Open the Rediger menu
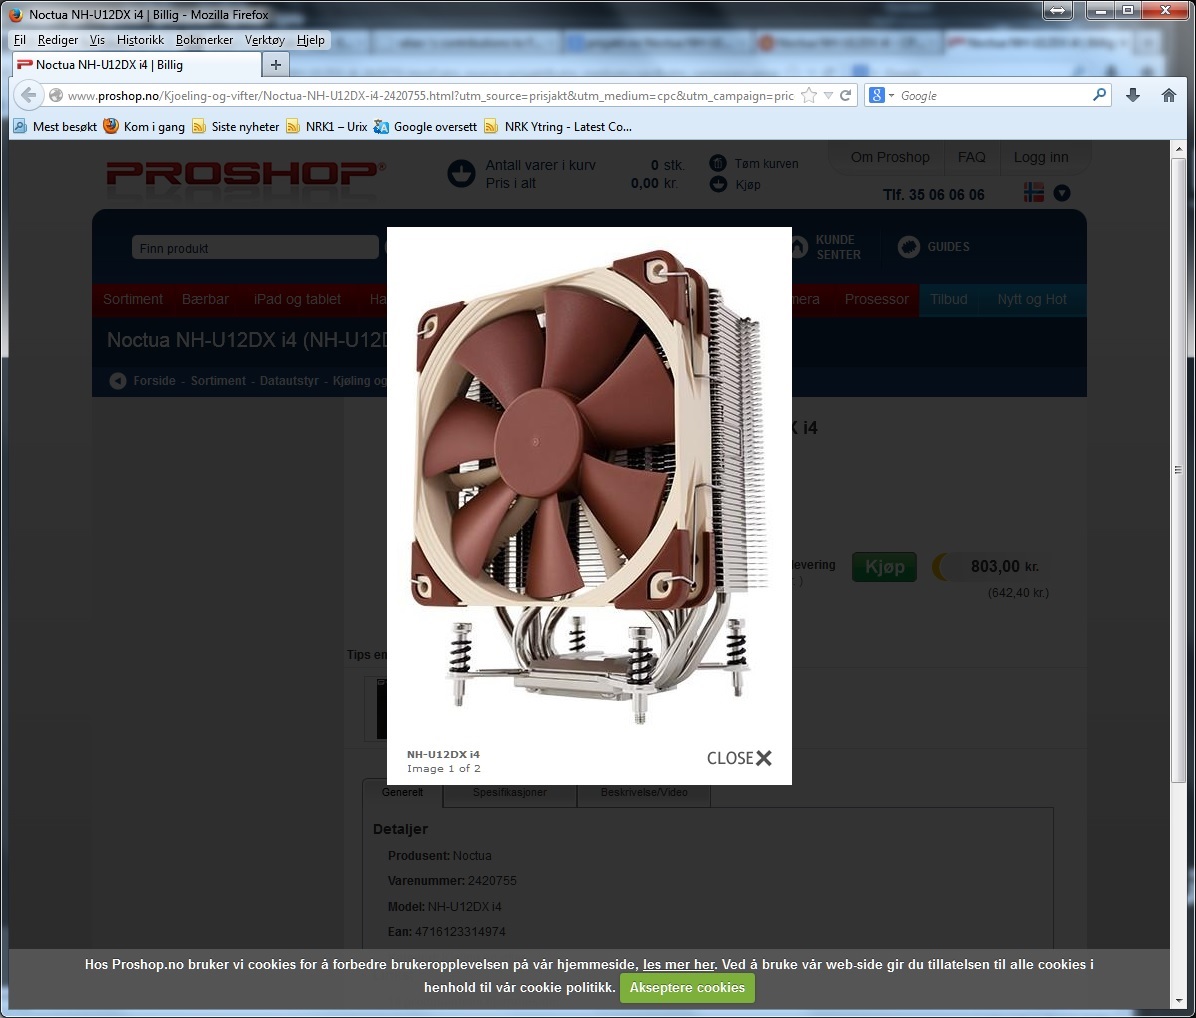Screen dimensions: 1196x1018 point(58,40)
